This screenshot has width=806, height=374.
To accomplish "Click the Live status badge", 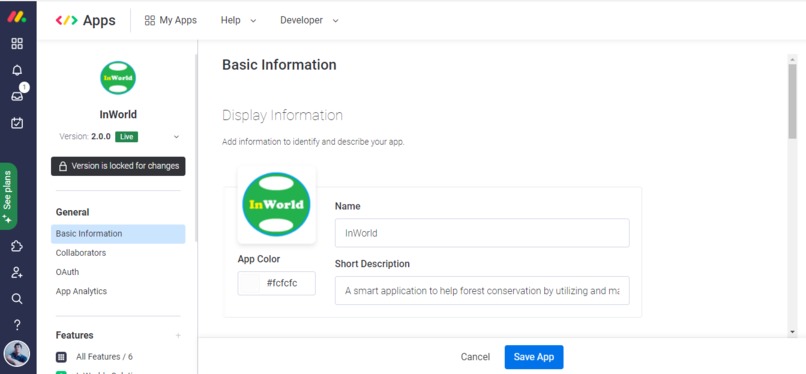I will click(x=126, y=137).
